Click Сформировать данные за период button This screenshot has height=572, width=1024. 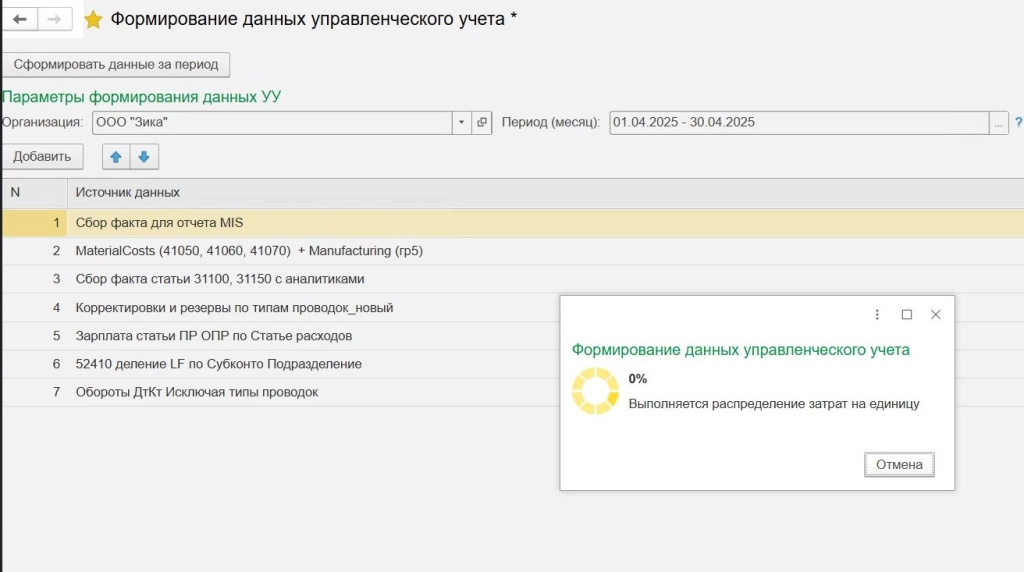(x=116, y=65)
